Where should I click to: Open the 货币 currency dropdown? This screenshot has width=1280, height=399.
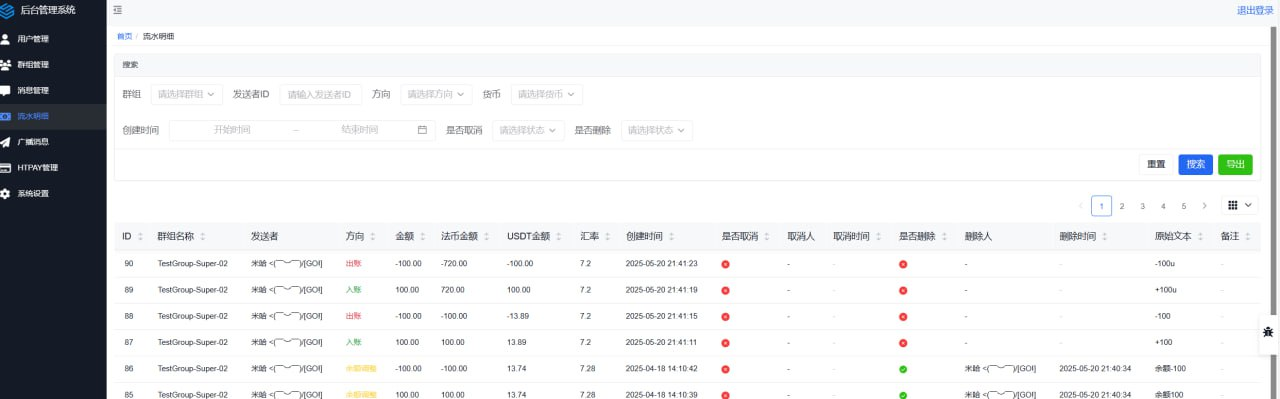(546, 94)
